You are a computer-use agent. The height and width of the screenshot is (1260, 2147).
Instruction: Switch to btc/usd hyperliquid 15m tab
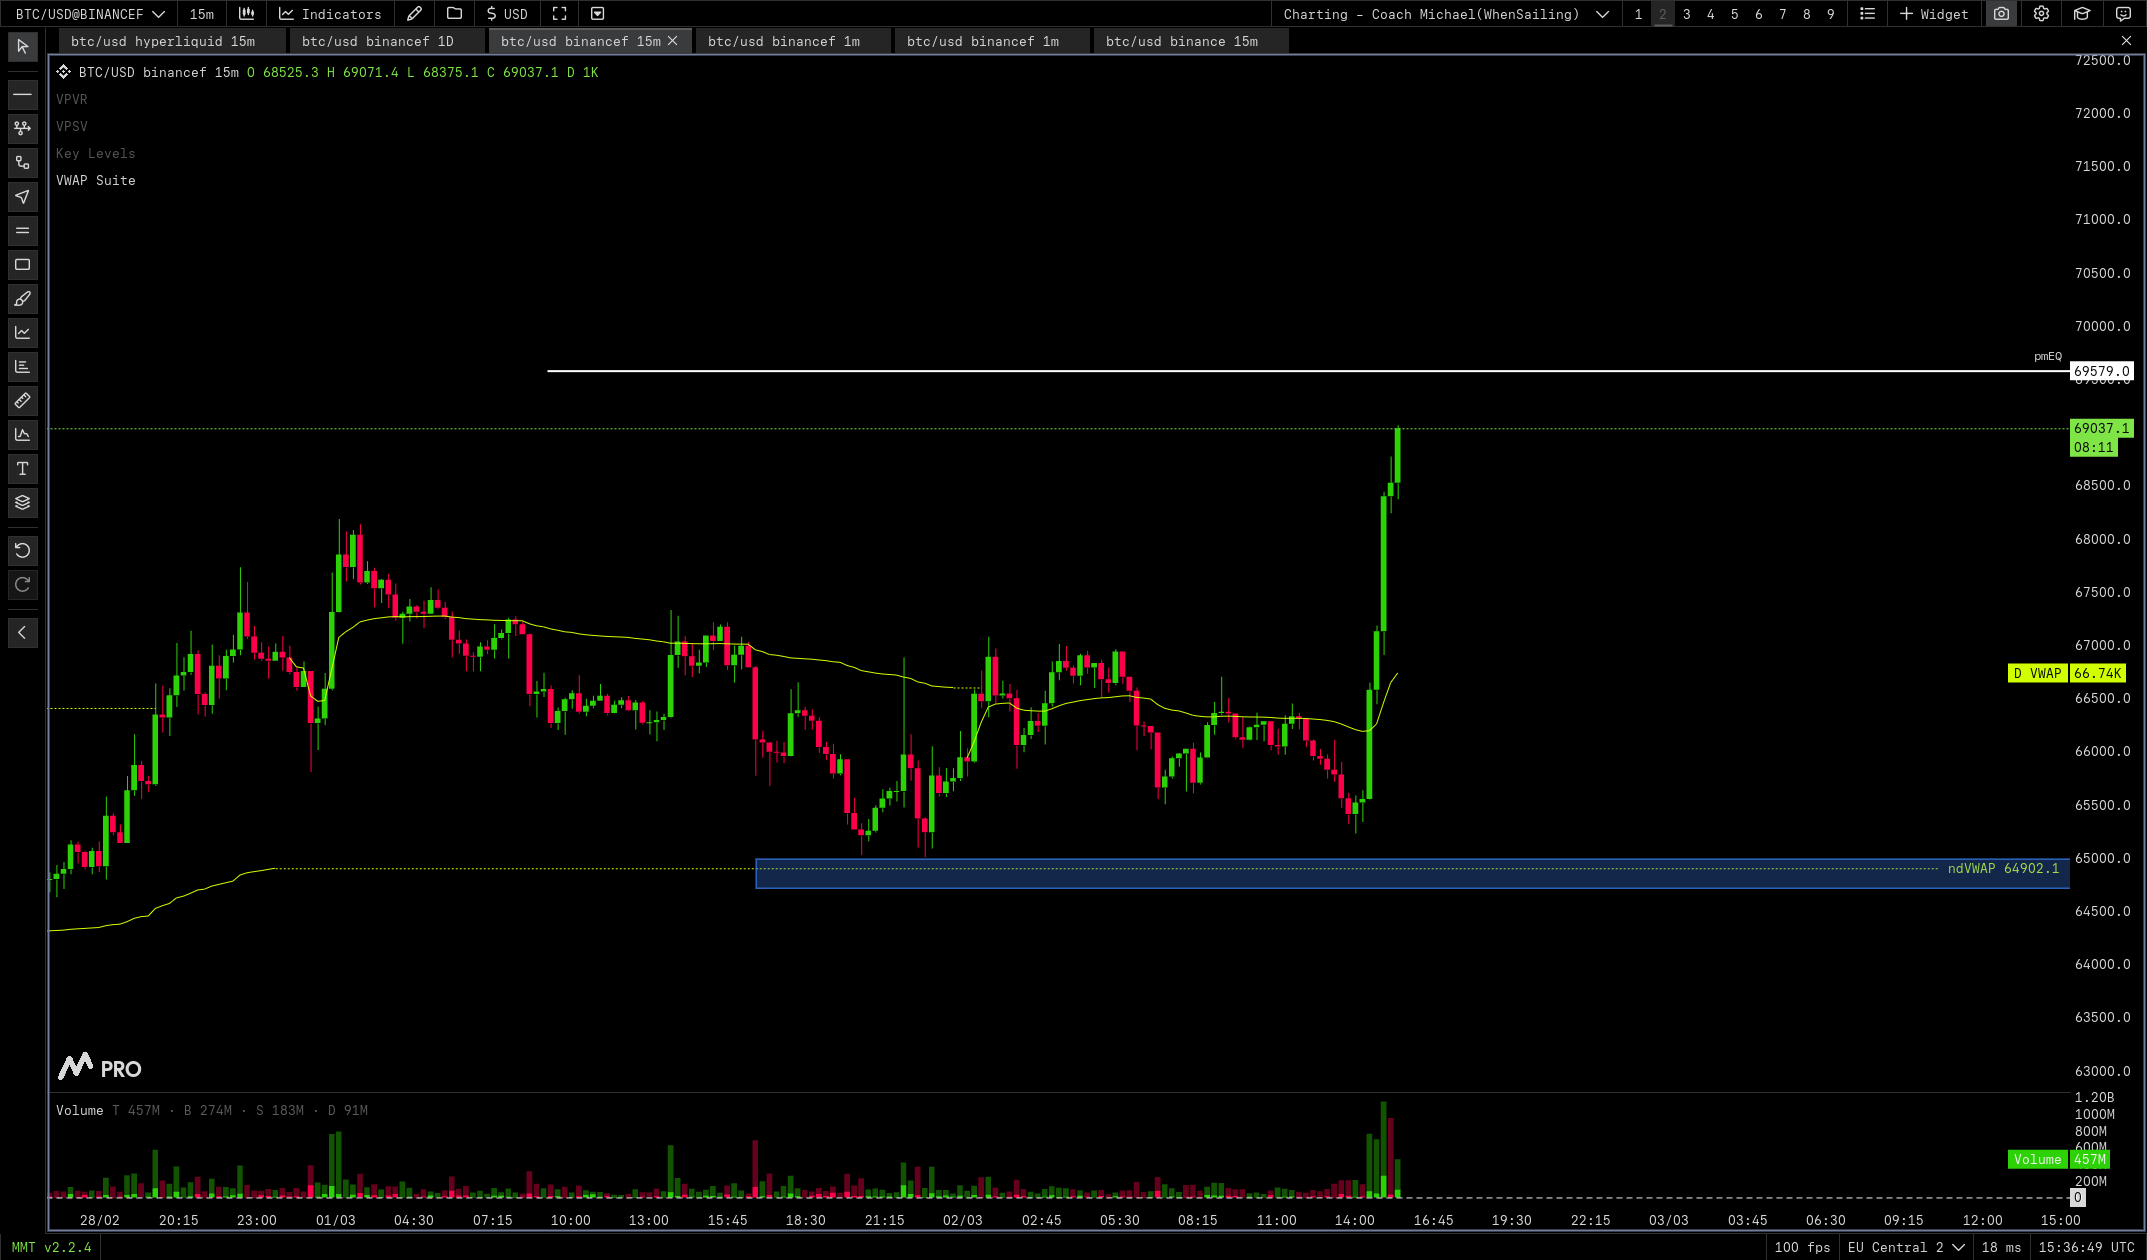[163, 41]
